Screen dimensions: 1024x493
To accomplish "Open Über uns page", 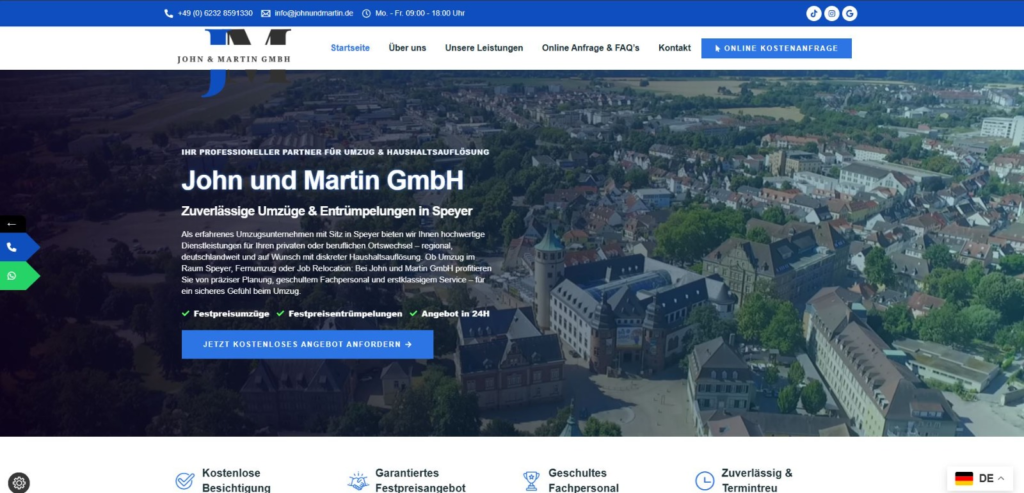I will point(407,48).
